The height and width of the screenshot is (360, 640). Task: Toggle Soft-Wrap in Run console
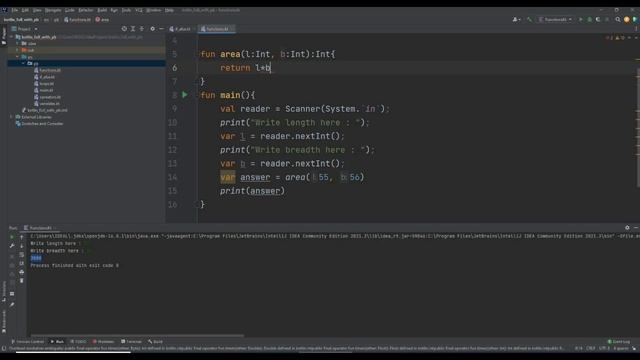point(22,255)
